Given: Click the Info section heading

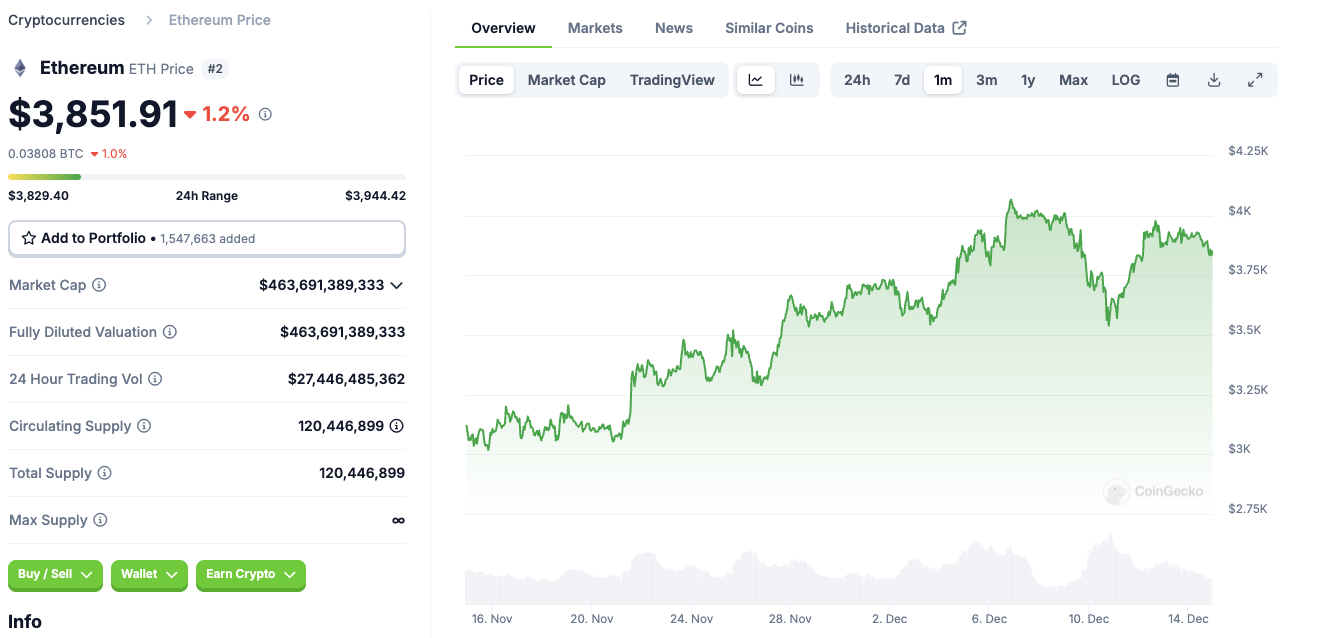Looking at the screenshot, I should [25, 622].
